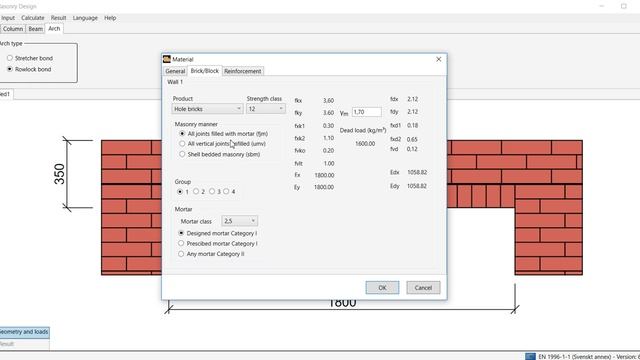This screenshot has width=640, height=360.
Task: Switch to the Beam tab
Action: (x=36, y=29)
